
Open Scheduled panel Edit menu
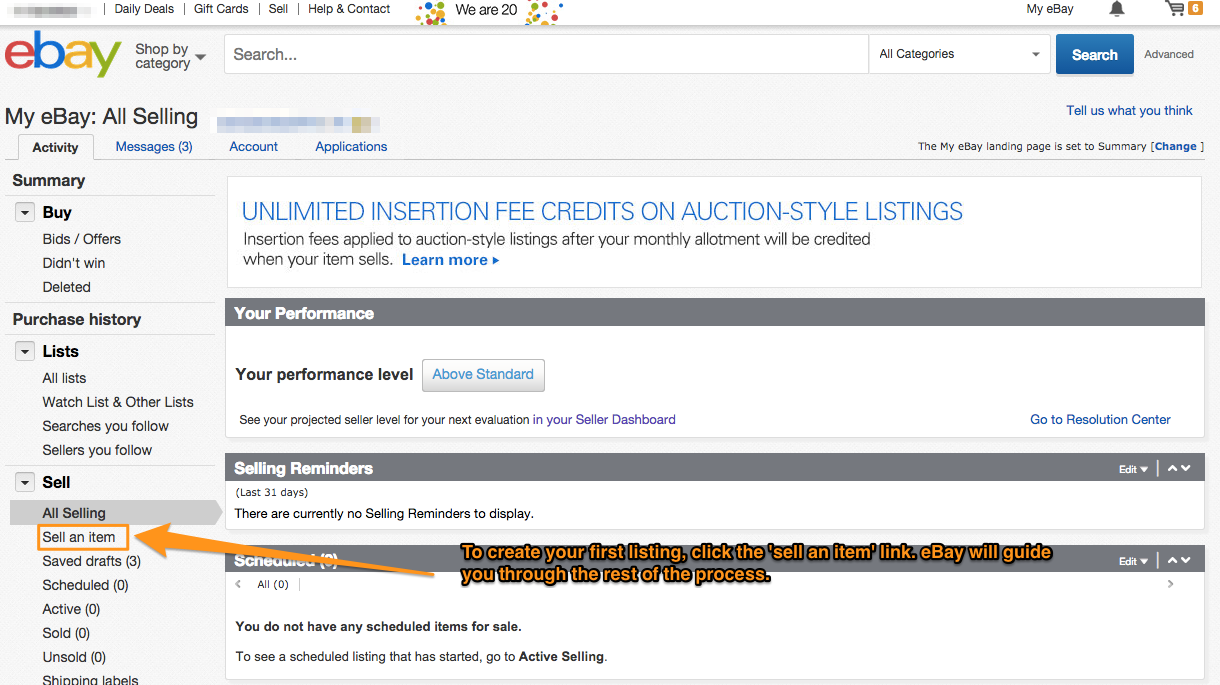coord(1133,561)
